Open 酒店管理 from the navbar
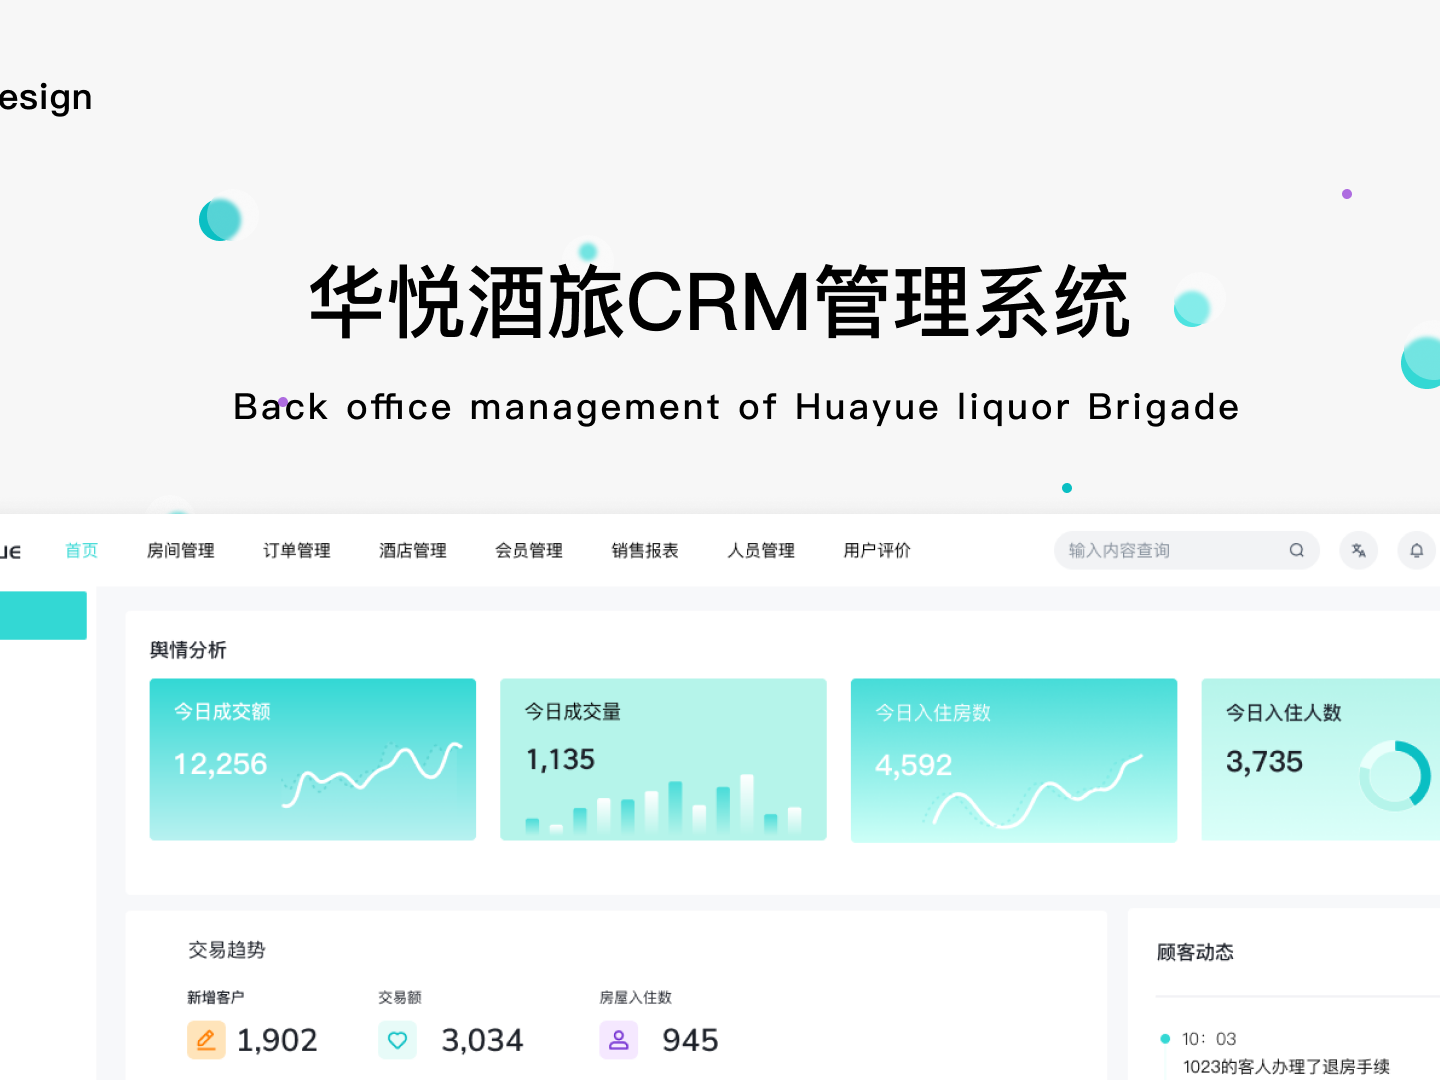The width and height of the screenshot is (1440, 1080). point(412,550)
